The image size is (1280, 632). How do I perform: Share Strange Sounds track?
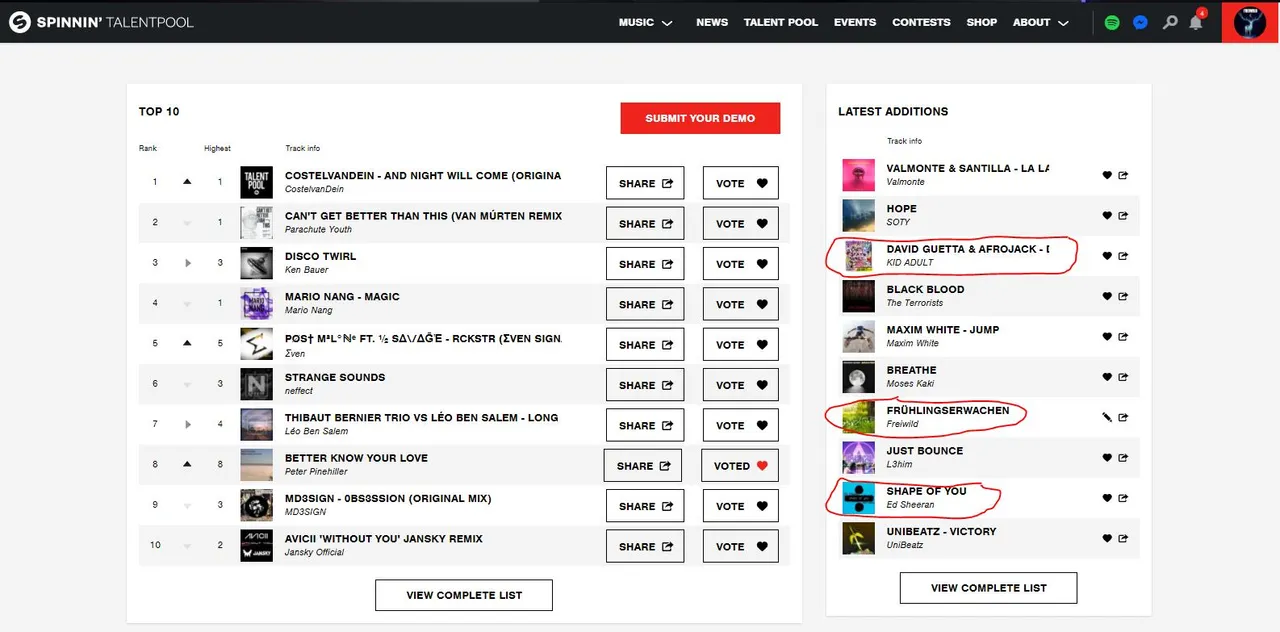645,385
